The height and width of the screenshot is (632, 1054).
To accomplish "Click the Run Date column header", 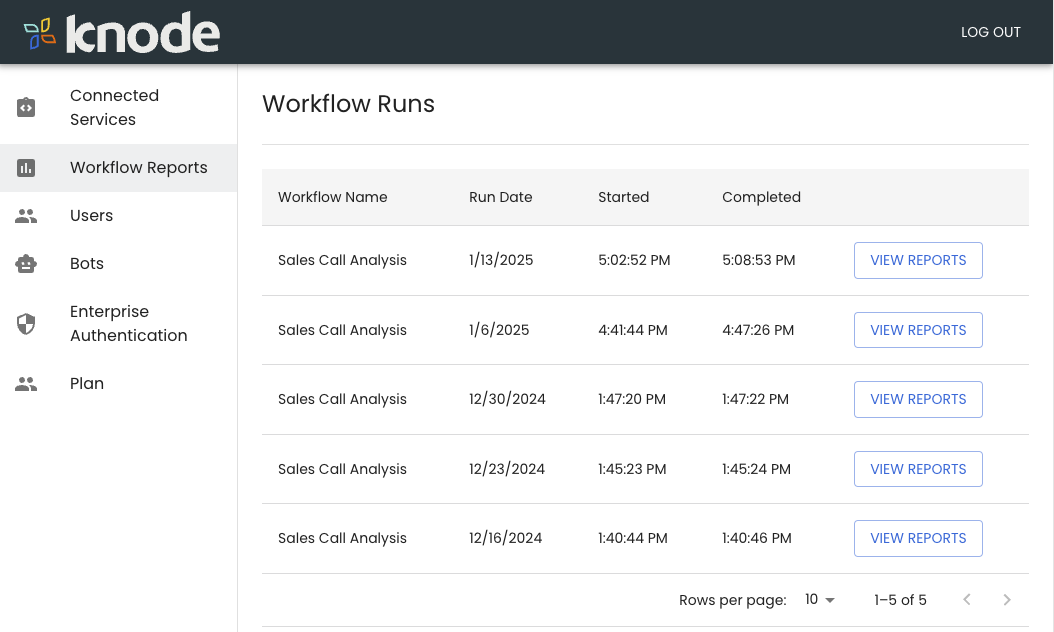I will coord(500,197).
